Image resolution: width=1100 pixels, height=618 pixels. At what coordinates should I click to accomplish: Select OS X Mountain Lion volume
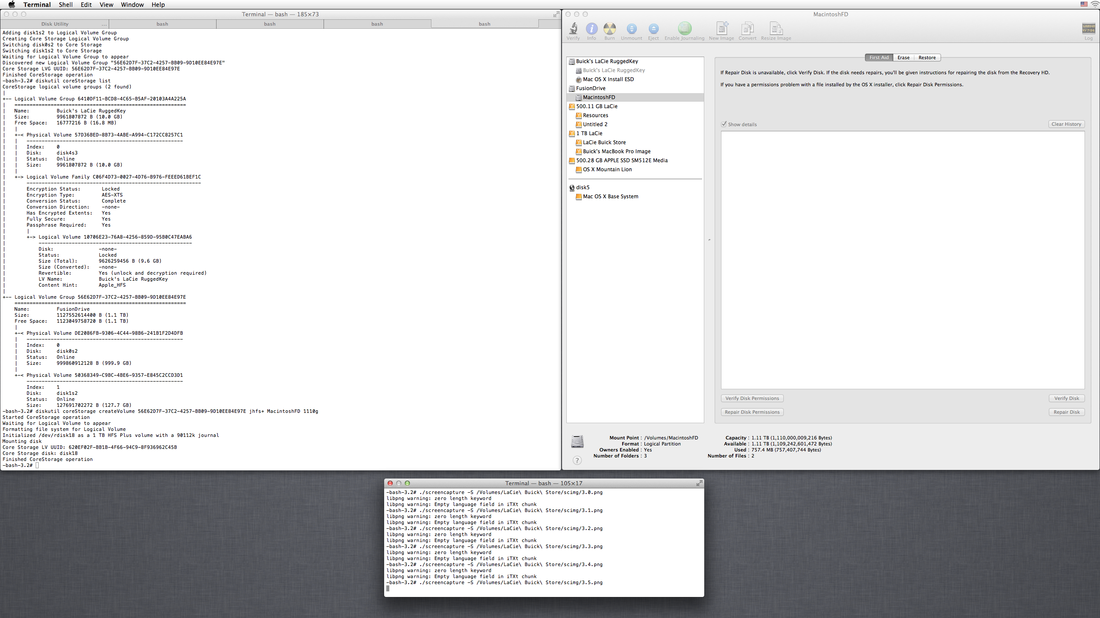coord(607,169)
